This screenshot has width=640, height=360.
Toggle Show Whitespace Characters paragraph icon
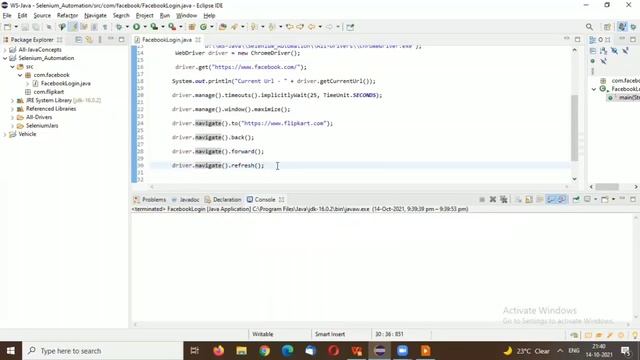pyautogui.click(x=105, y=27)
